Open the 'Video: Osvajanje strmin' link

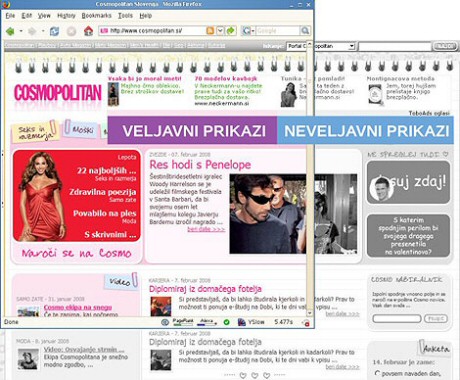[84, 349]
